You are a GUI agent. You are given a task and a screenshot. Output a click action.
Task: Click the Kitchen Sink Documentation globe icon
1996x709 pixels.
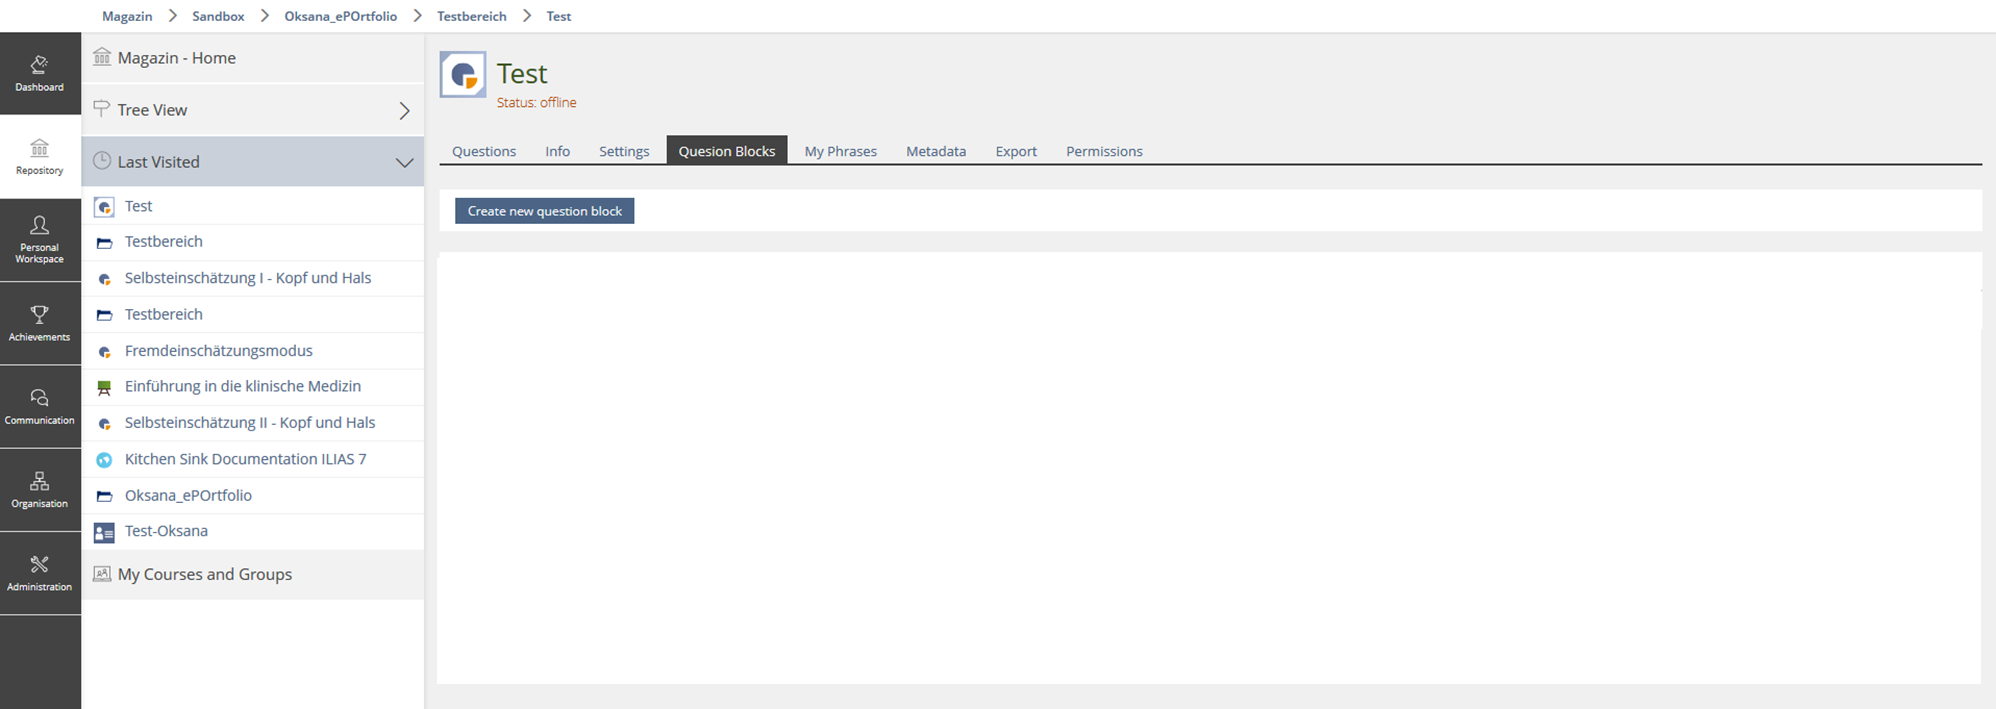104,460
